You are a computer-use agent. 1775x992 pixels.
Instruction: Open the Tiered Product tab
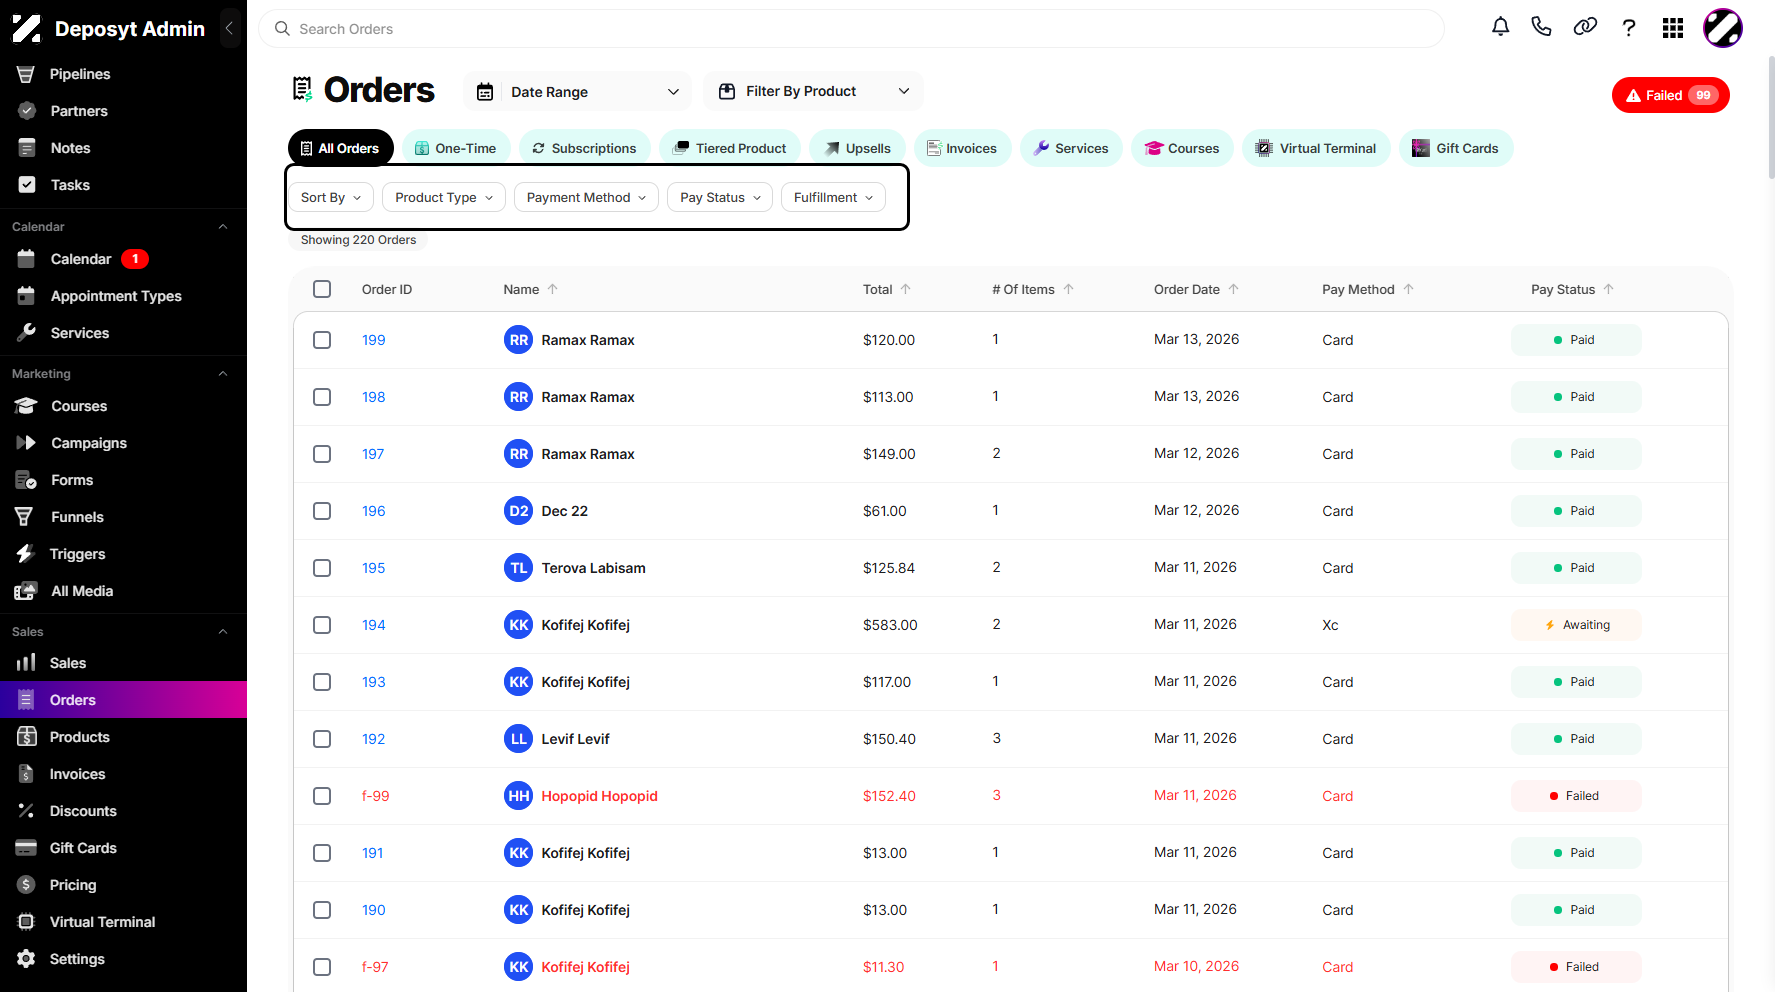(x=730, y=148)
